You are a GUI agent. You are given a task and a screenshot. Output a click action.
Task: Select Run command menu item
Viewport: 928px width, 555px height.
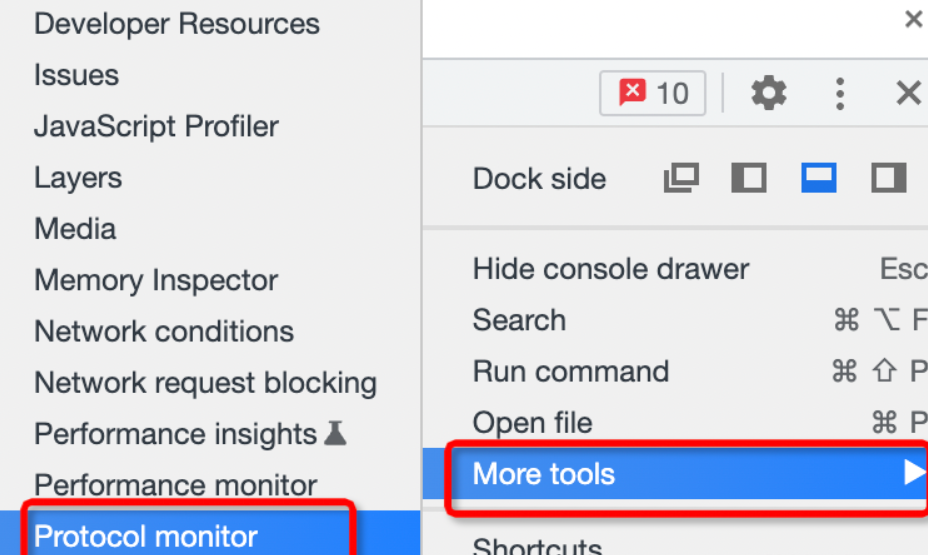click(571, 372)
